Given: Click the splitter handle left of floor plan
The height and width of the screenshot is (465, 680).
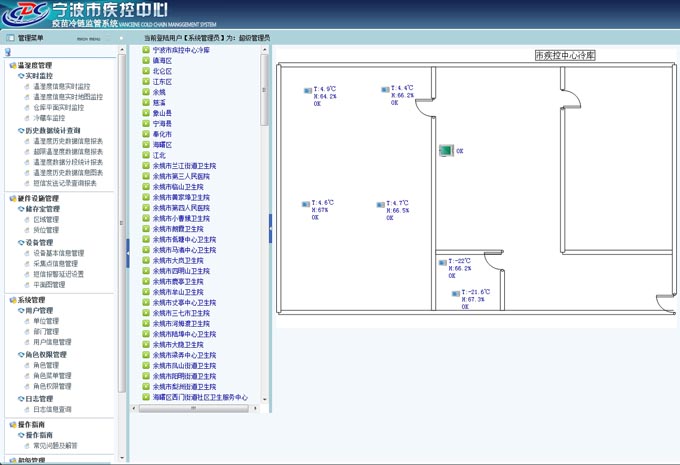Looking at the screenshot, I should coord(270,231).
